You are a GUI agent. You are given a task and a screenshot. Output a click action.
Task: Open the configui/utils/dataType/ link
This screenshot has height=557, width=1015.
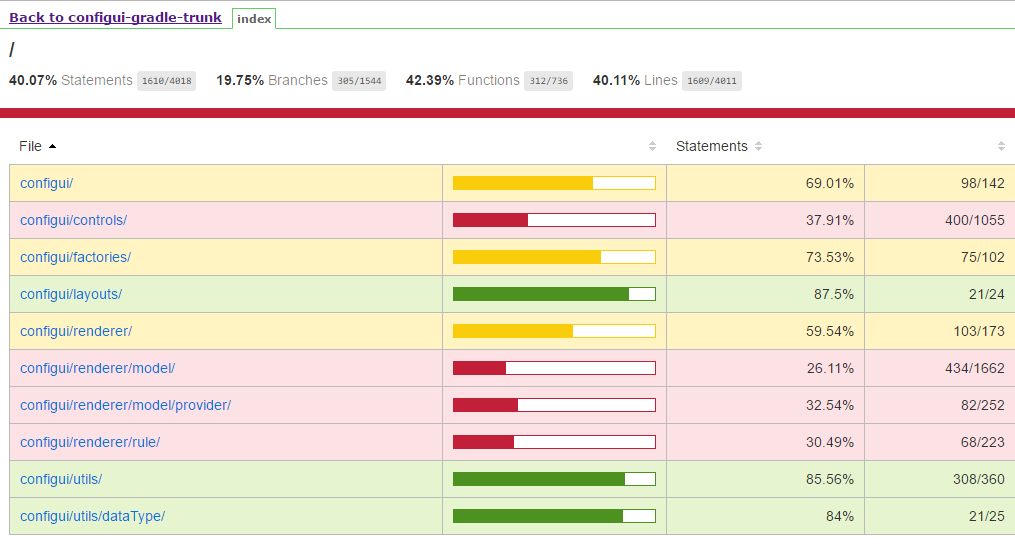point(93,516)
